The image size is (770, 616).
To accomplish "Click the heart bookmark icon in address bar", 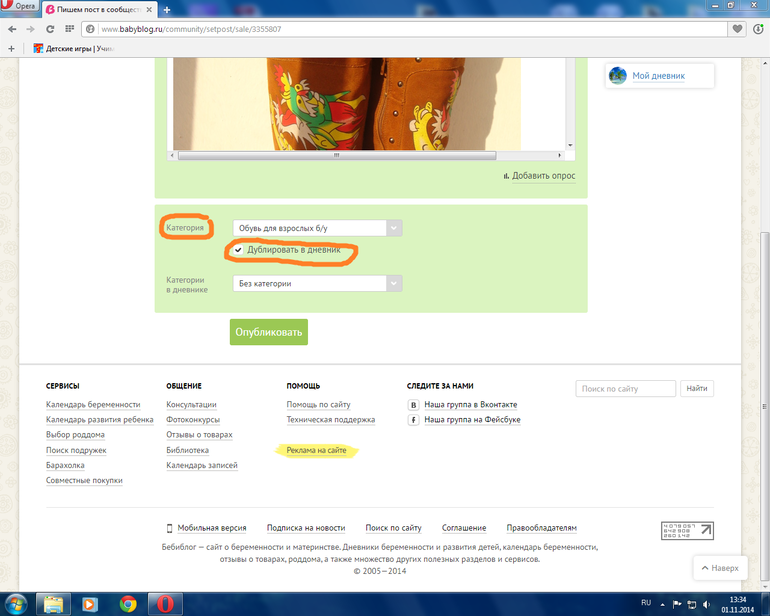I will click(737, 29).
